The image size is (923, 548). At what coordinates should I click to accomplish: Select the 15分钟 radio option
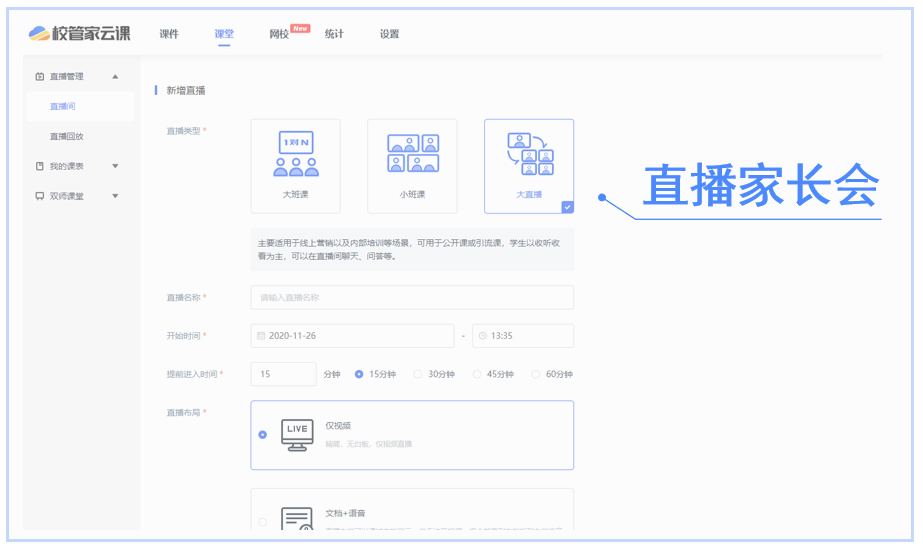click(x=359, y=374)
